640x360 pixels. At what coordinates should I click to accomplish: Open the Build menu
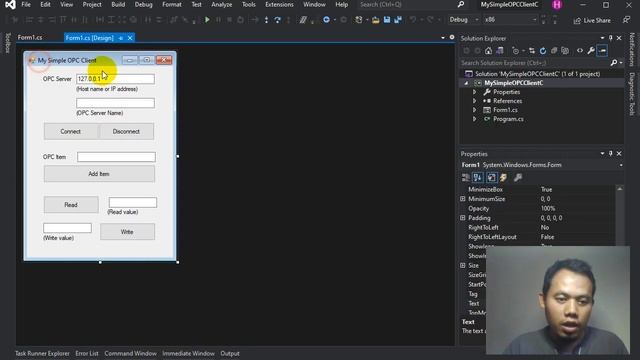[118, 4]
